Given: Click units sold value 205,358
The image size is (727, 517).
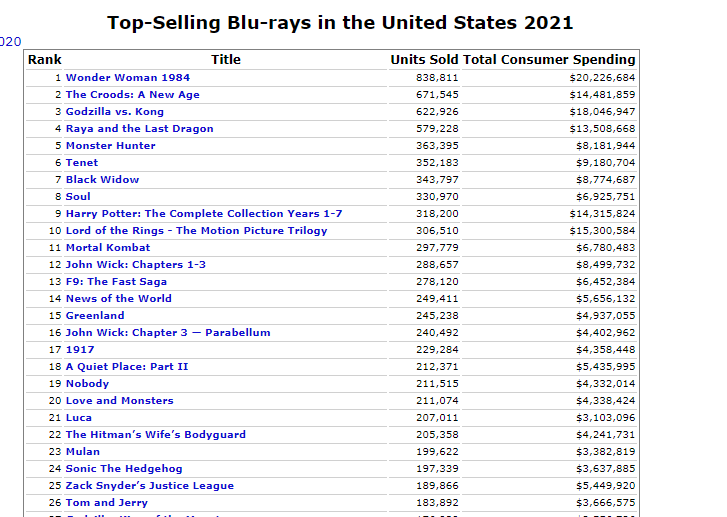Looking at the screenshot, I should click(x=437, y=434).
